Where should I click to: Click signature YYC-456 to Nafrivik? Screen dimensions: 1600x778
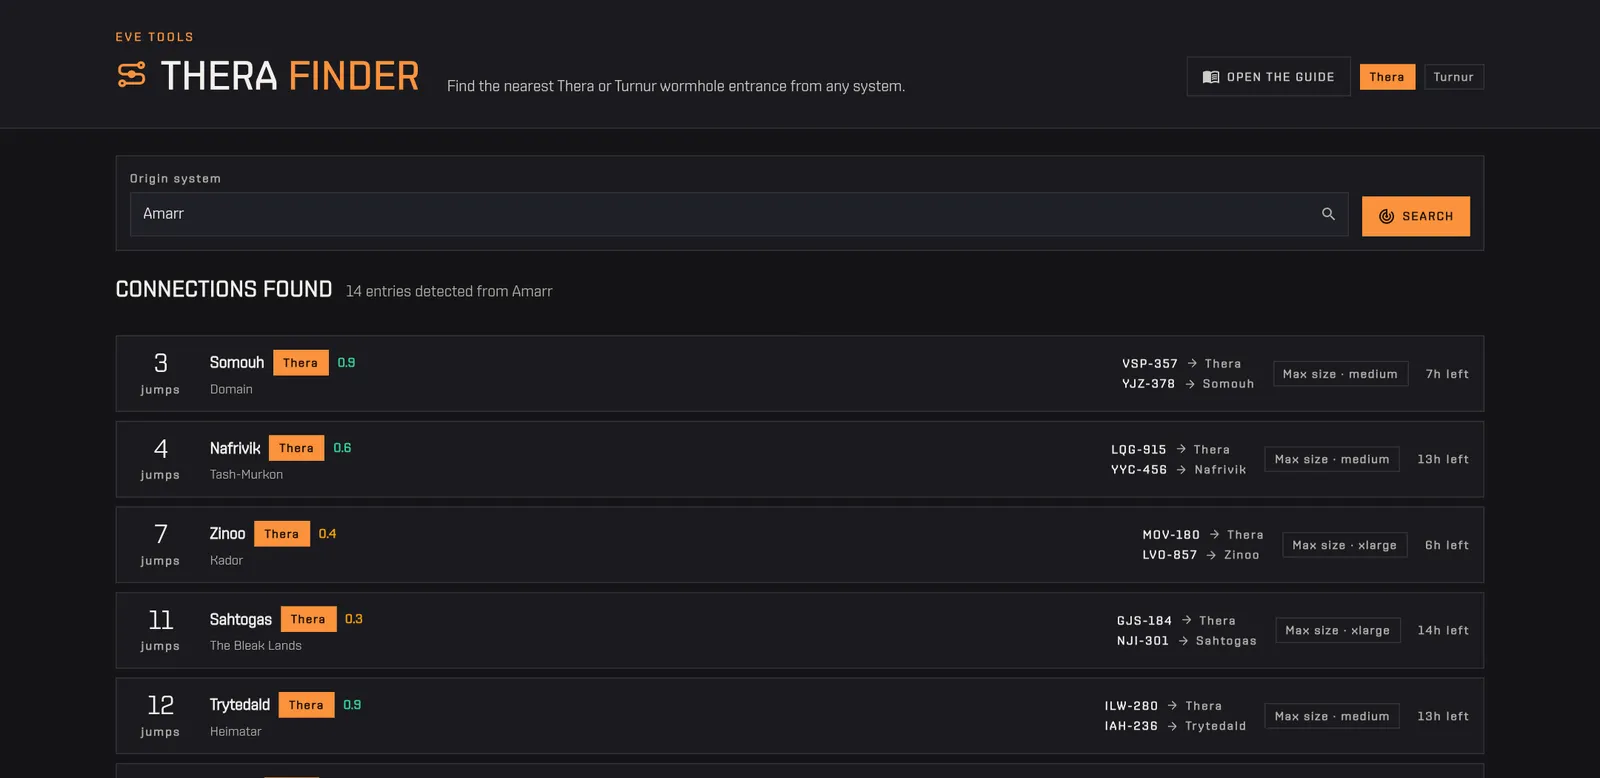tap(1178, 470)
